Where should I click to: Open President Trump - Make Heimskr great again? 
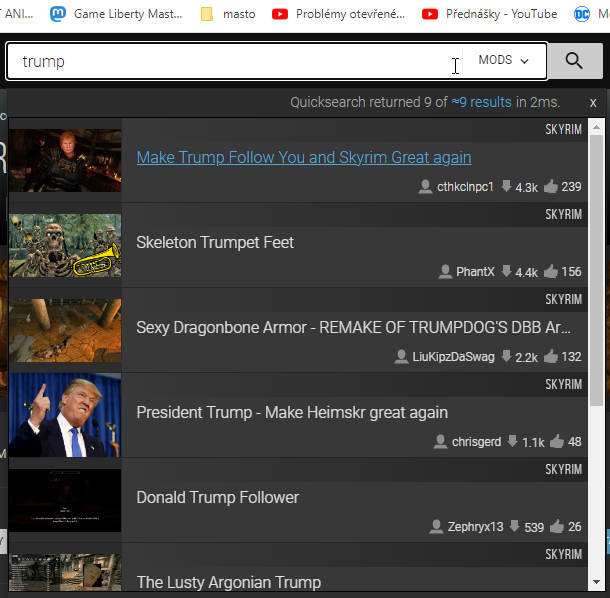tap(292, 412)
